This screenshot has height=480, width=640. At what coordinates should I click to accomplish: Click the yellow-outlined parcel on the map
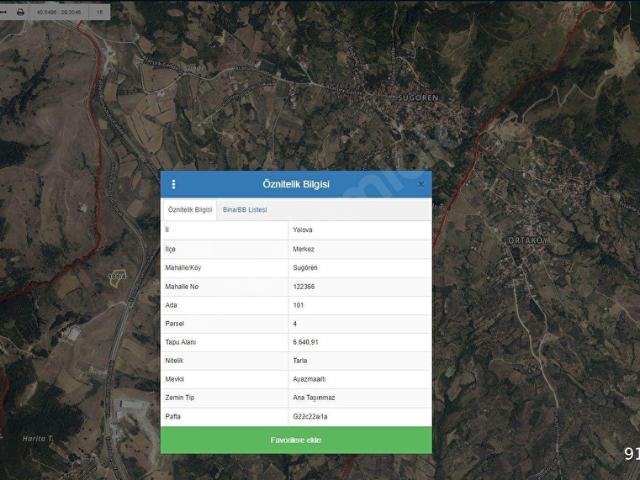[x=118, y=278]
